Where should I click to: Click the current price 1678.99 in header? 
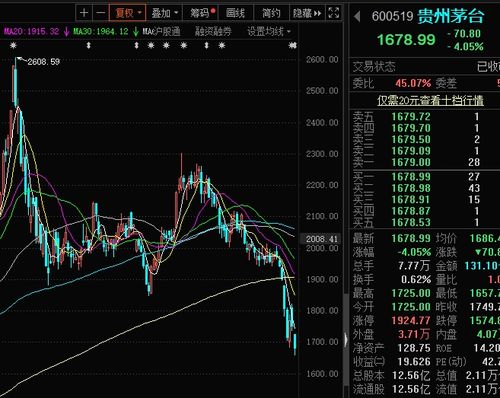pos(406,40)
